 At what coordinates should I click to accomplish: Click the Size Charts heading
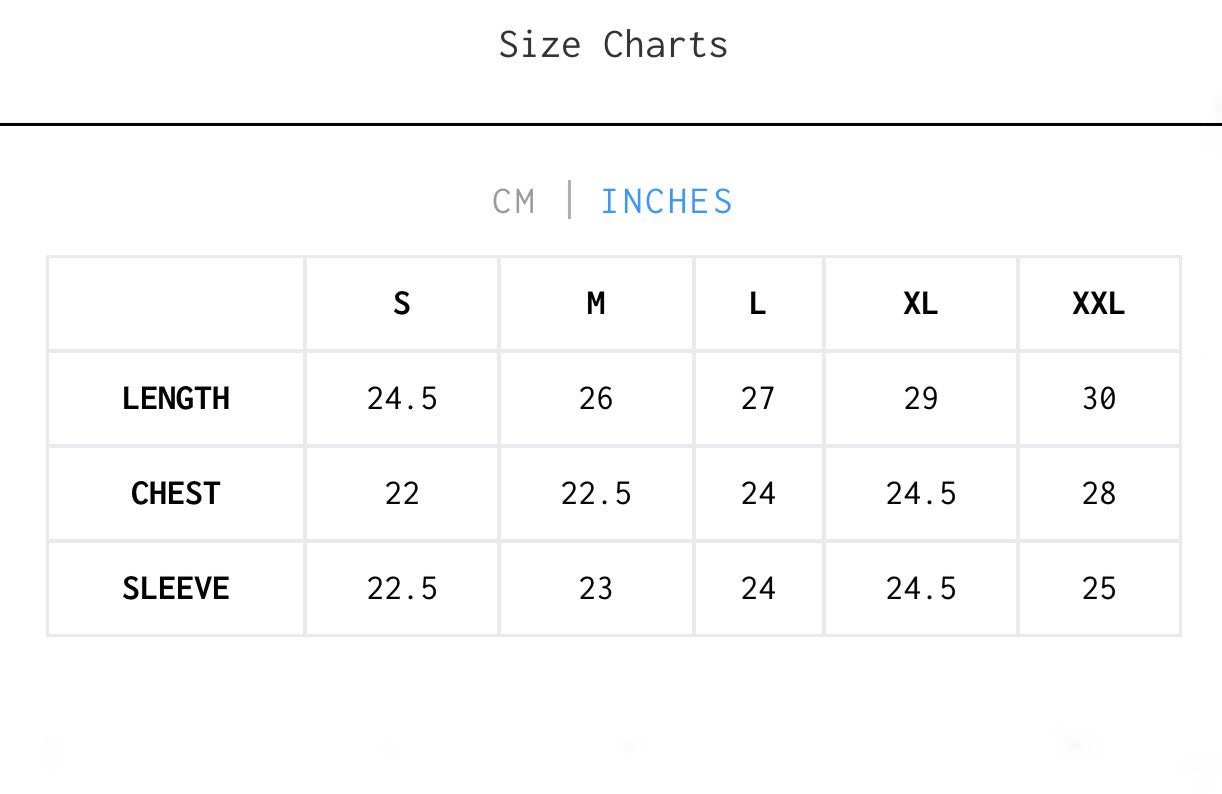coord(614,45)
